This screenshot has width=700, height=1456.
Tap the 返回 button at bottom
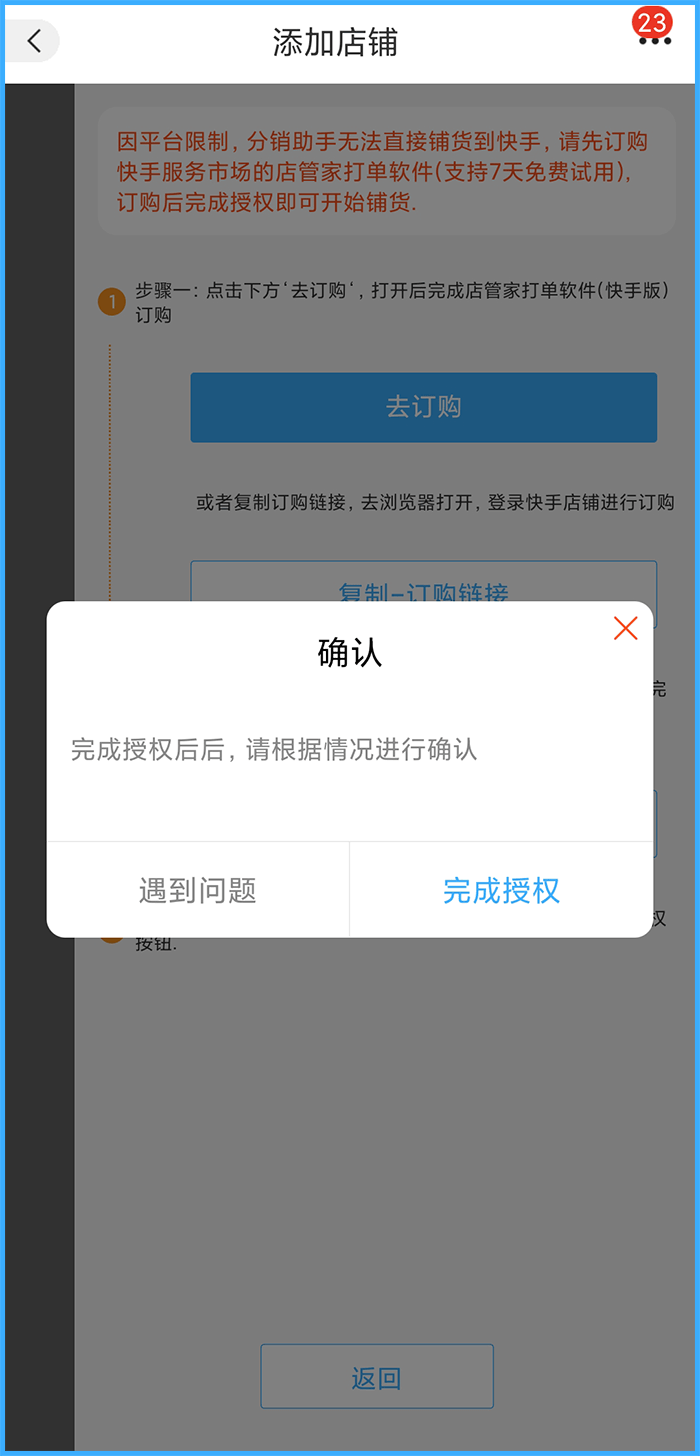tap(377, 1377)
